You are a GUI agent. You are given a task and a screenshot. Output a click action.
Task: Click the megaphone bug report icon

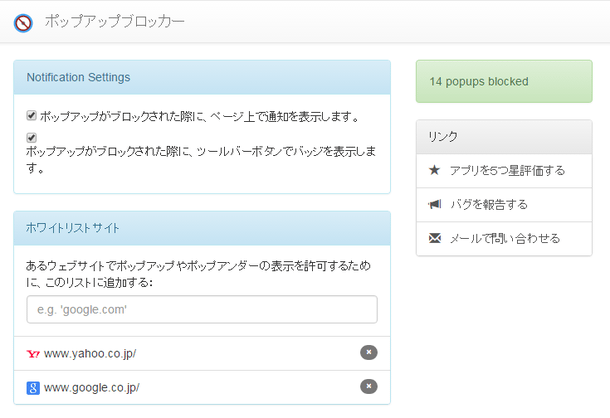[435, 204]
